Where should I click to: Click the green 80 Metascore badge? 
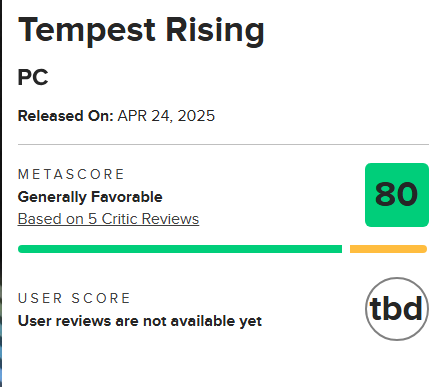(397, 195)
